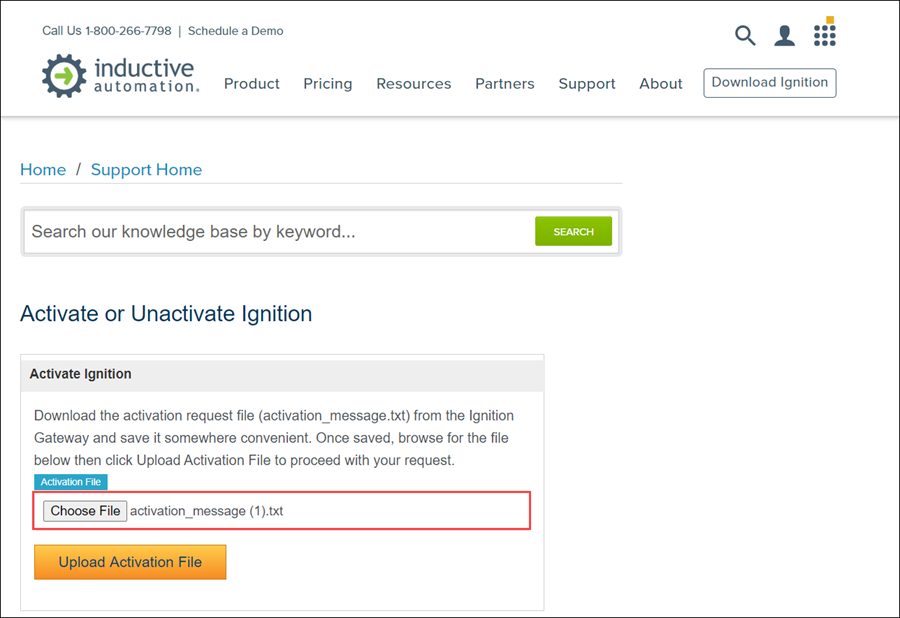Open the Support menu
This screenshot has height=618, width=900.
coord(587,84)
